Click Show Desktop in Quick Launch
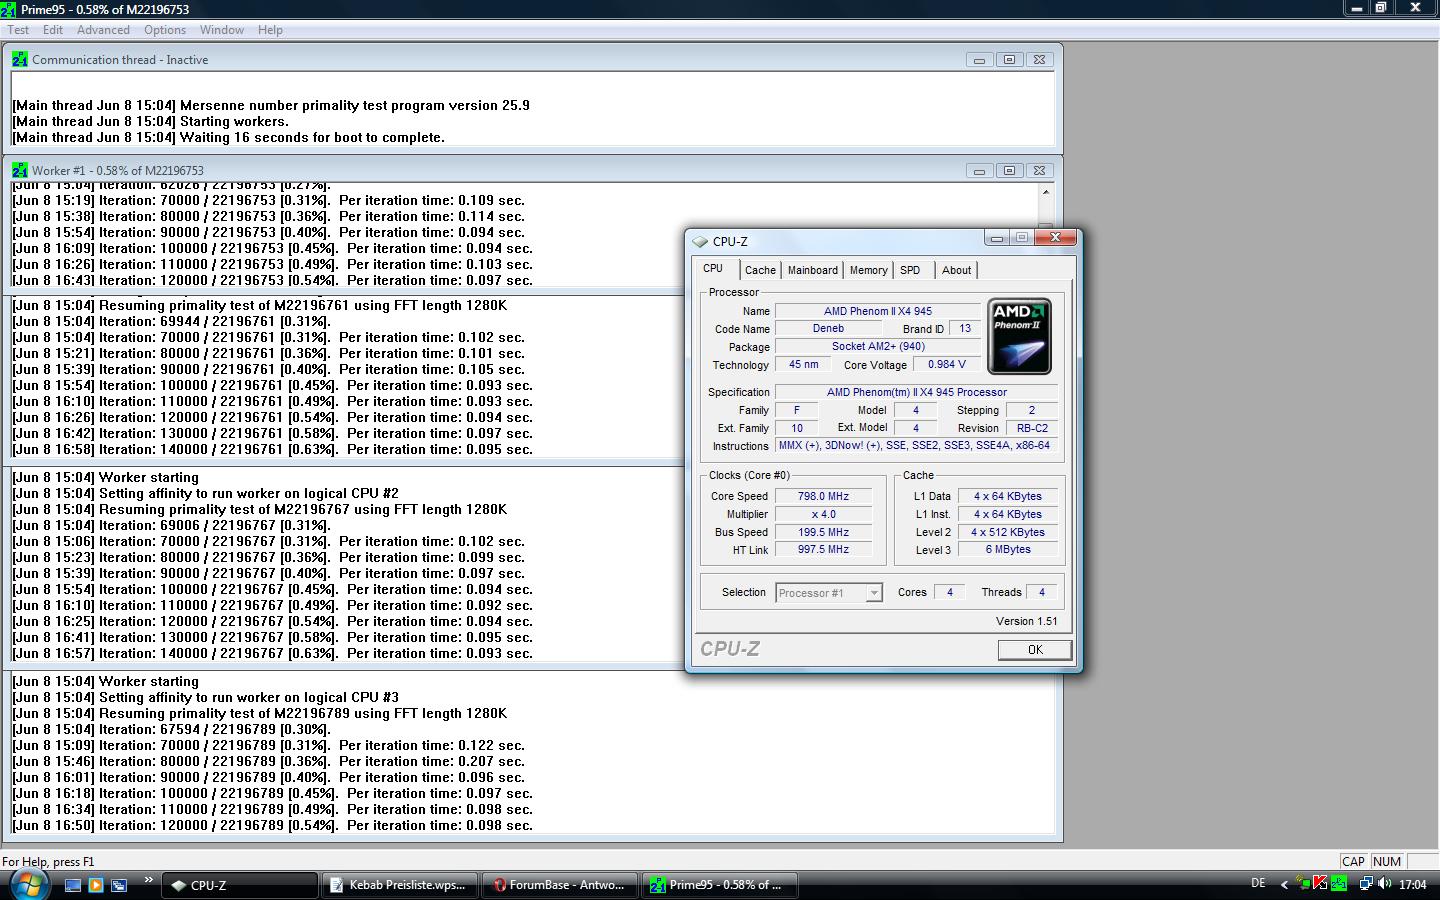This screenshot has width=1440, height=900. (73, 885)
